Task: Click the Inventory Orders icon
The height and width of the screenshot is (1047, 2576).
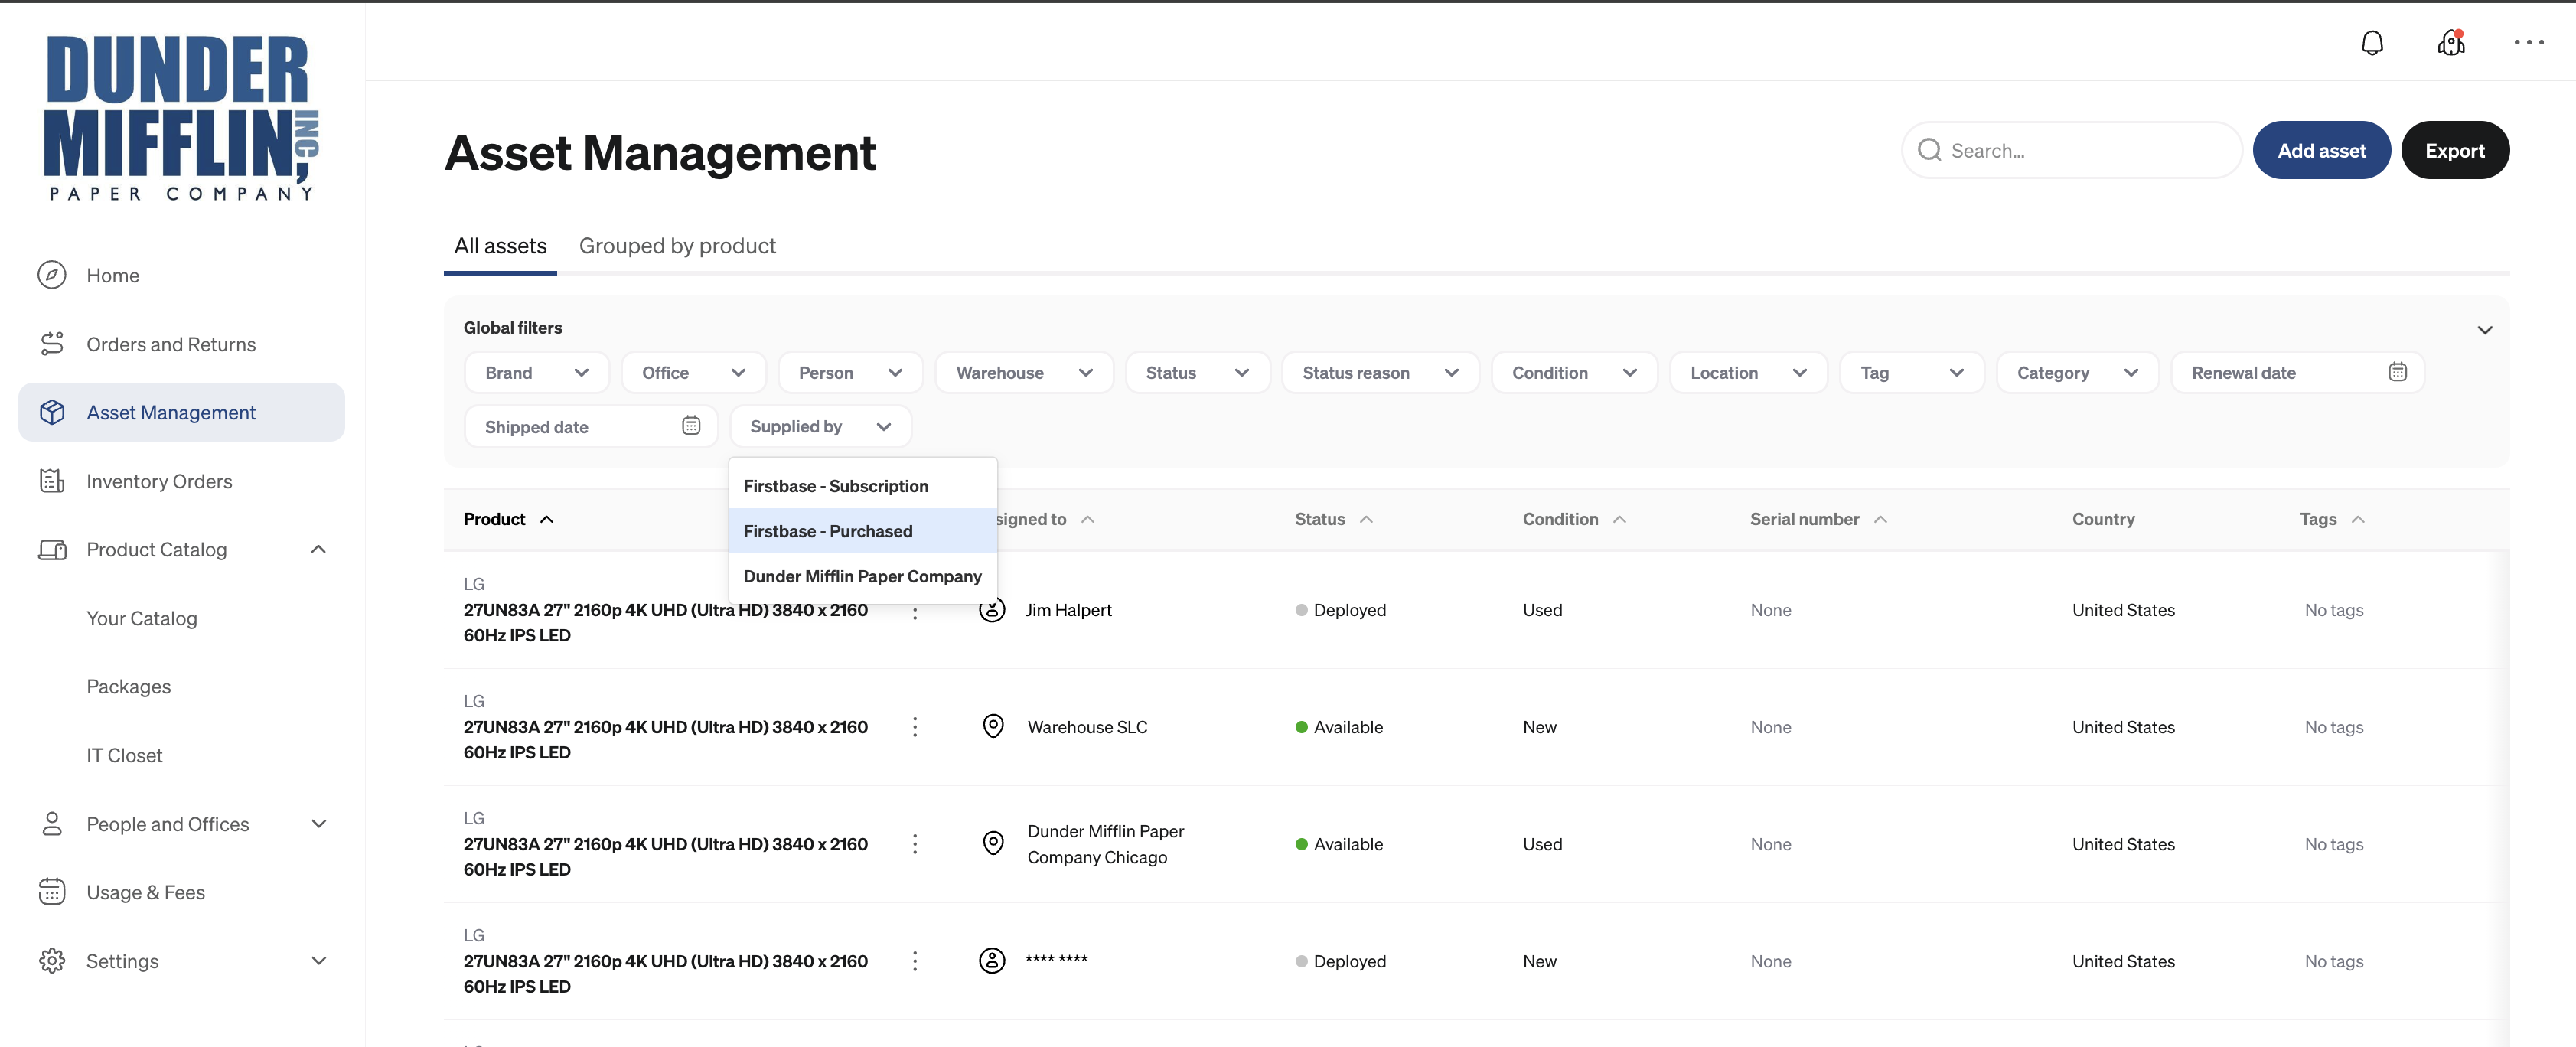Action: tap(52, 481)
